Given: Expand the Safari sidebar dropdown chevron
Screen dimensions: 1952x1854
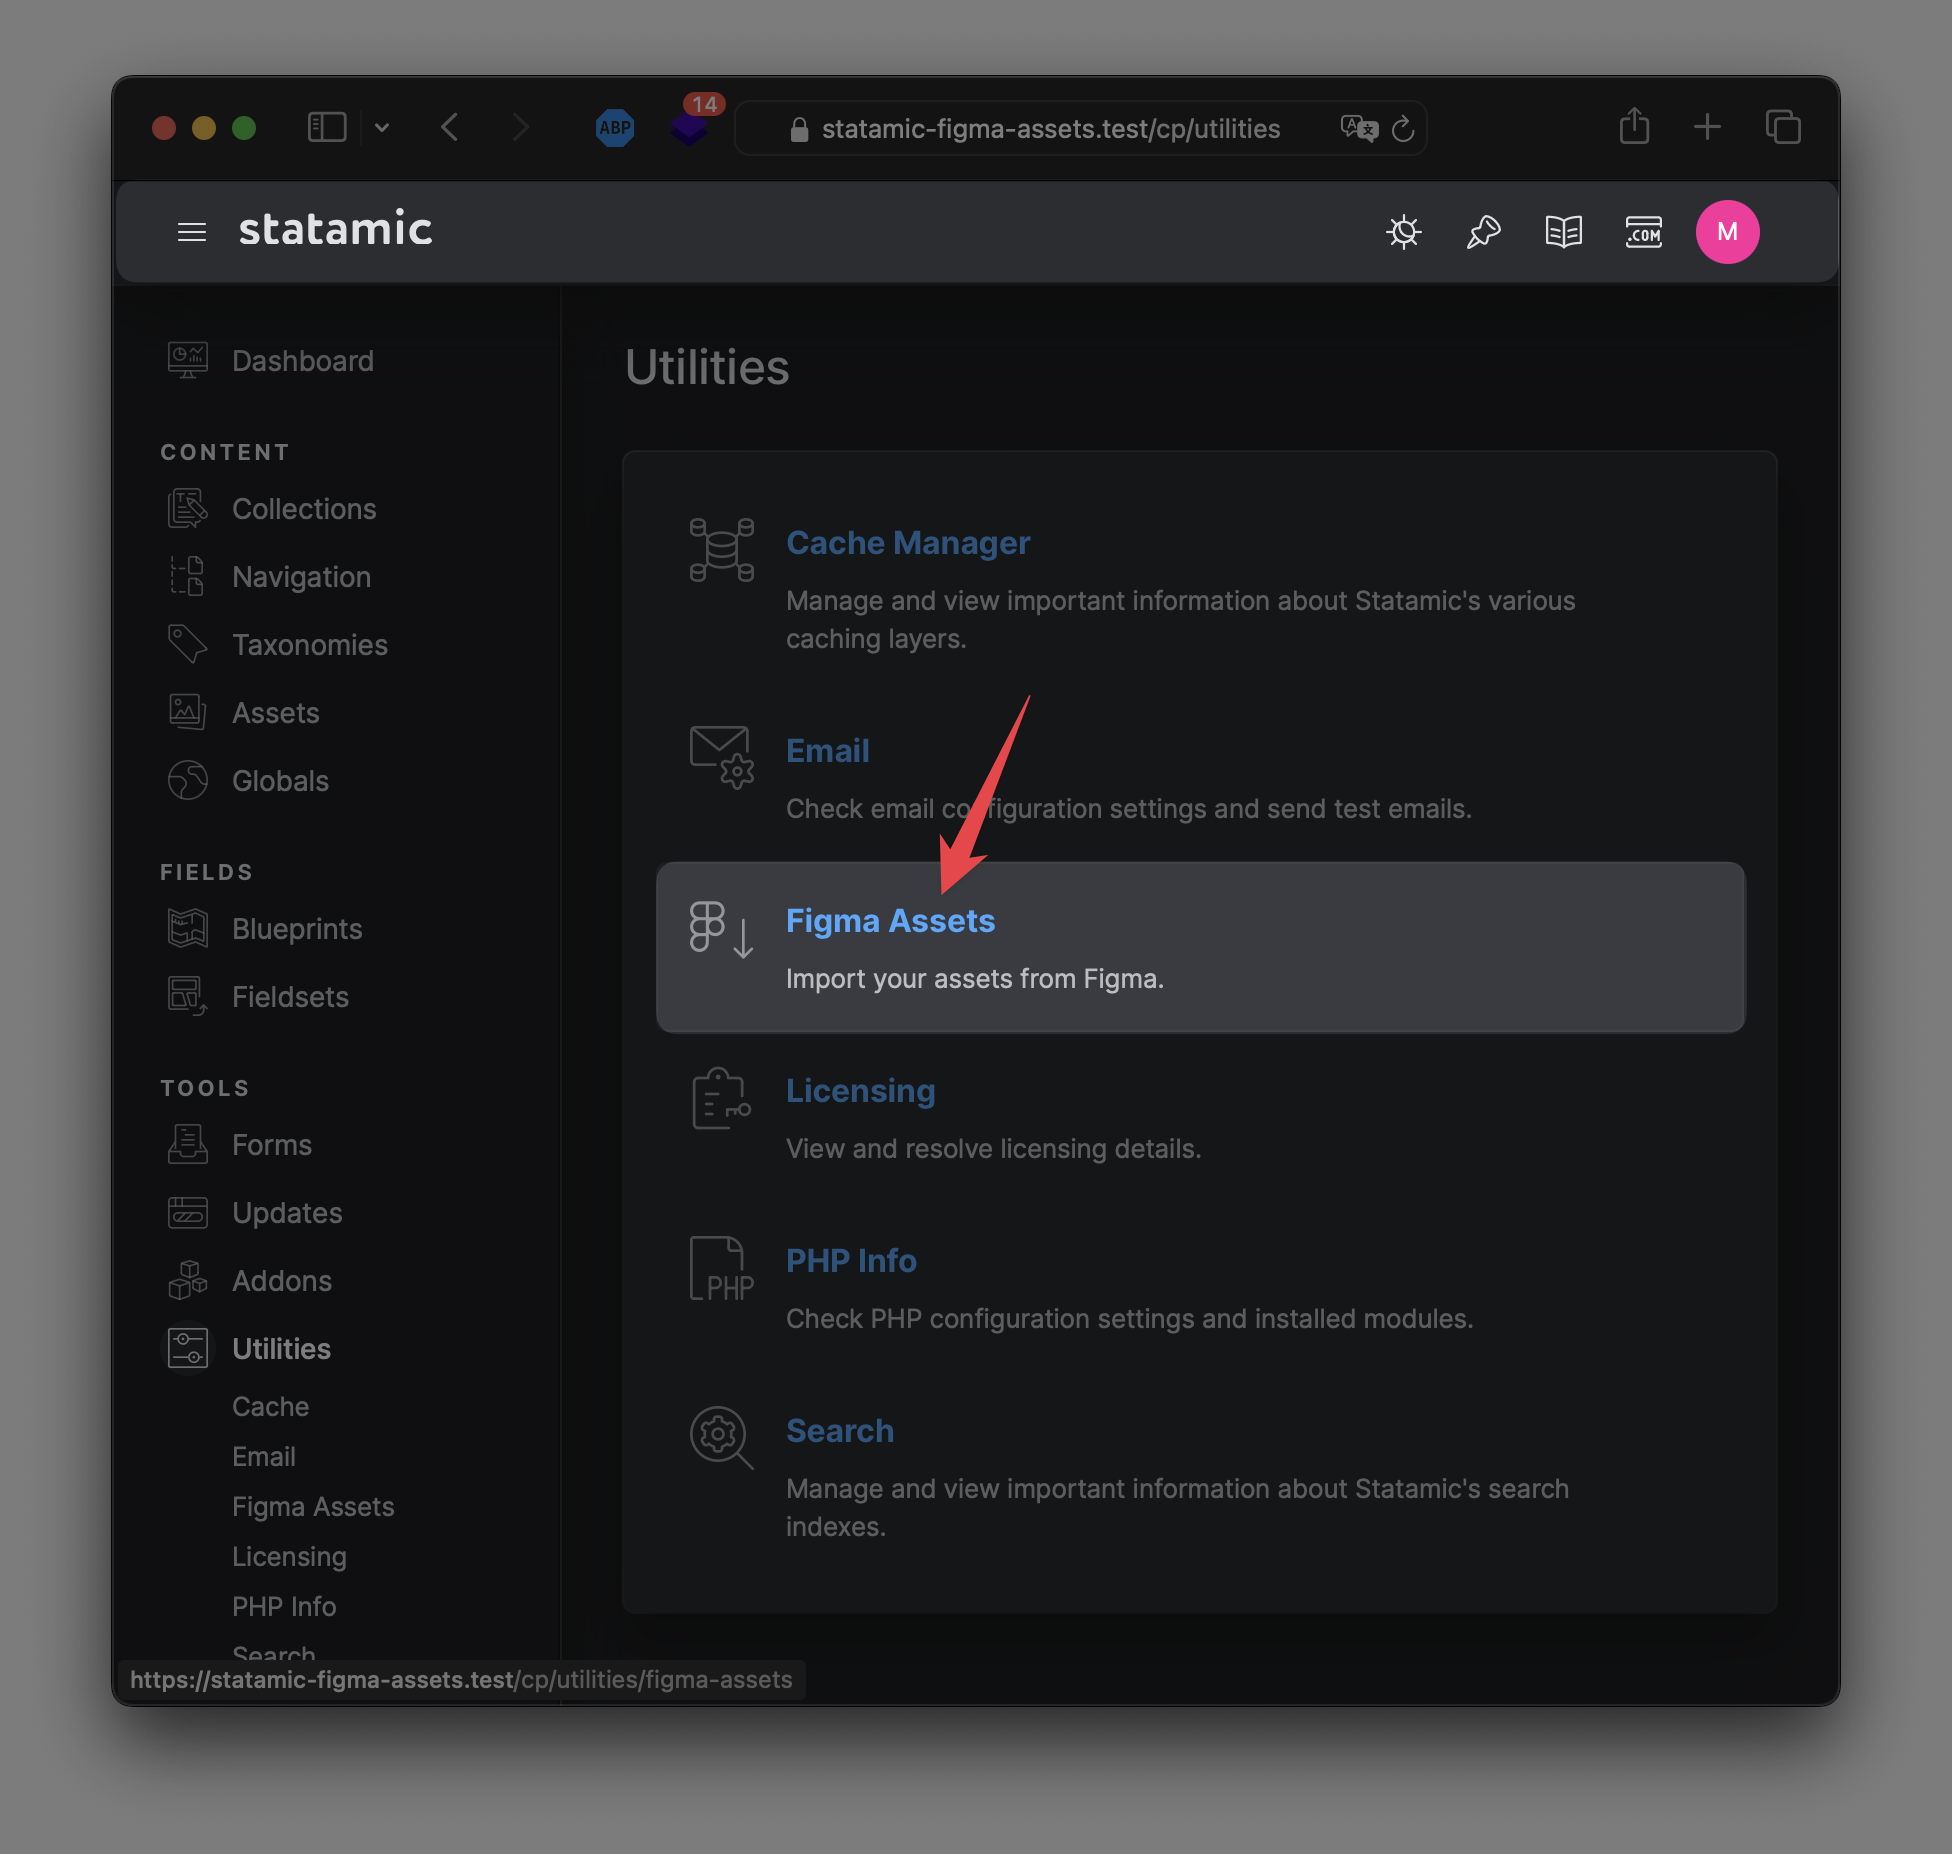Looking at the screenshot, I should click(382, 128).
